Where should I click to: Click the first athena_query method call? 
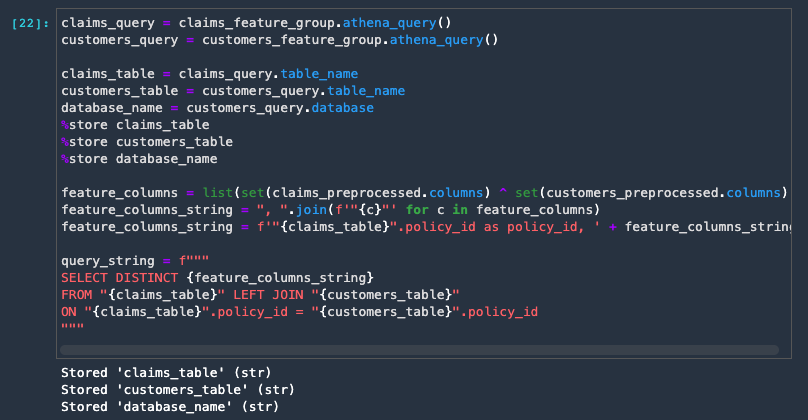point(390,23)
